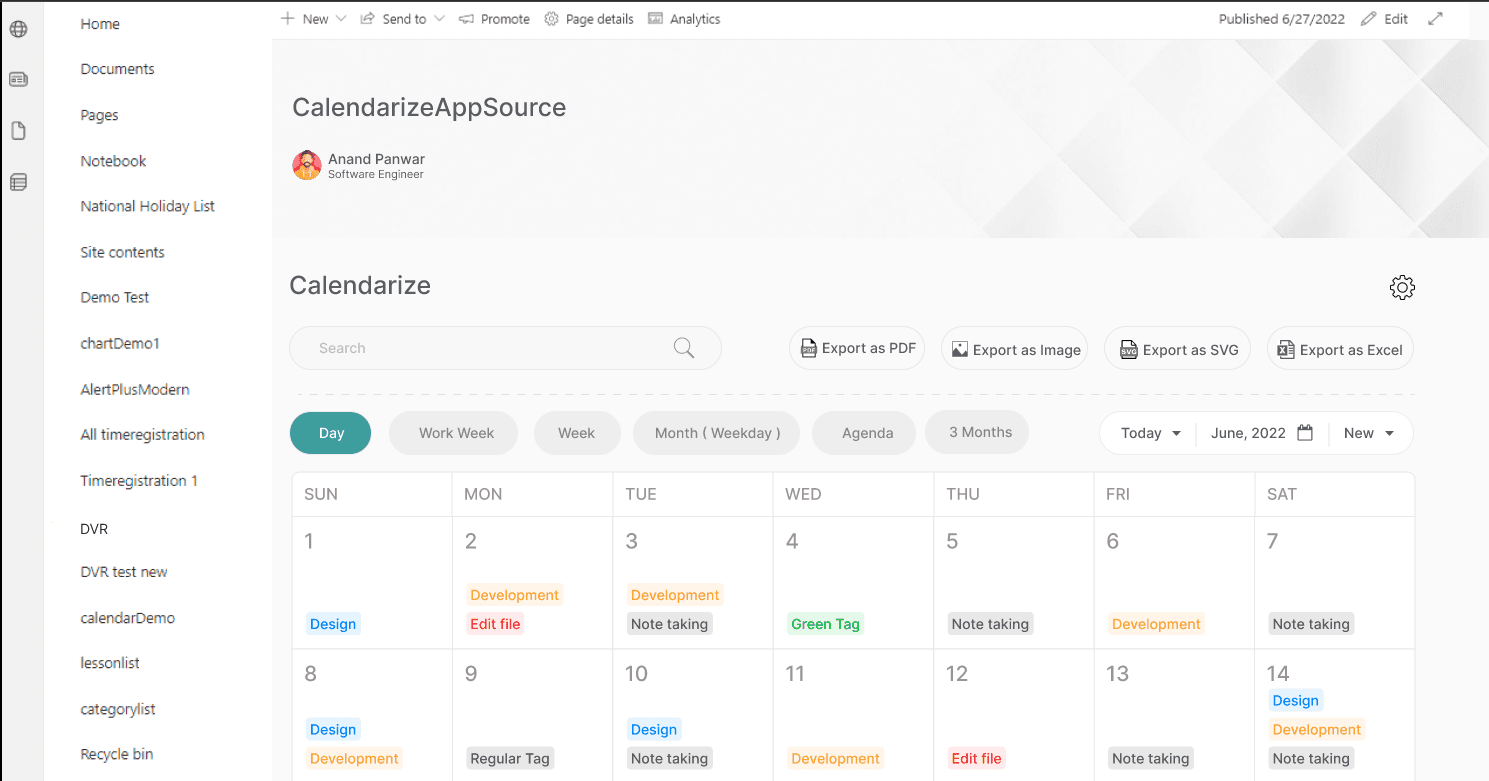Click Anand Panwar's avatar picture
Image resolution: width=1489 pixels, height=781 pixels.
306,165
